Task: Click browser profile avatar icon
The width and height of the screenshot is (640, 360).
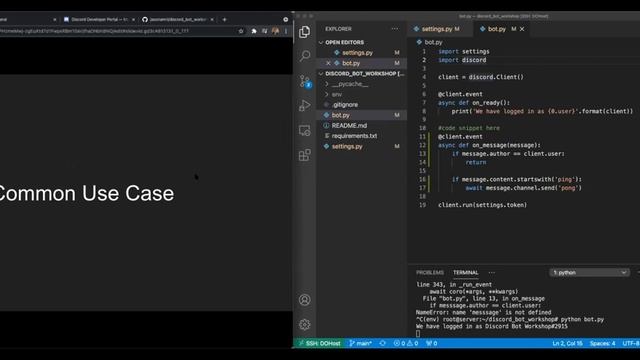Action: tap(276, 31)
